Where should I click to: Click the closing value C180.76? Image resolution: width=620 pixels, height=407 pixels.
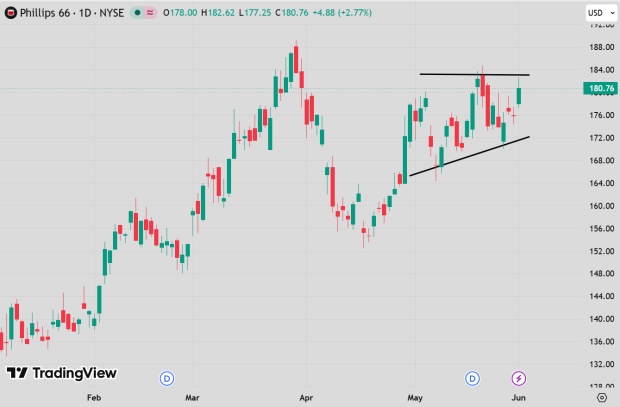pyautogui.click(x=292, y=13)
